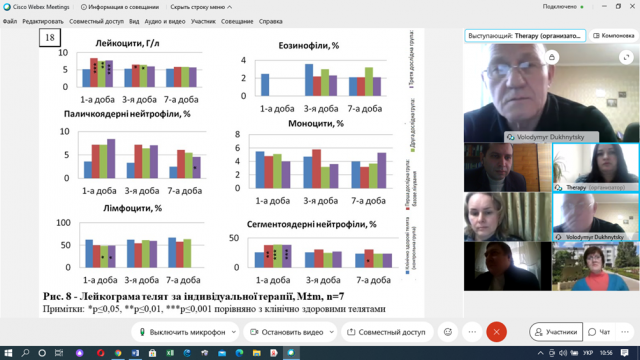Image resolution: width=640 pixels, height=360 pixels.
Task: Open the Файл menu
Action: [x=10, y=21]
